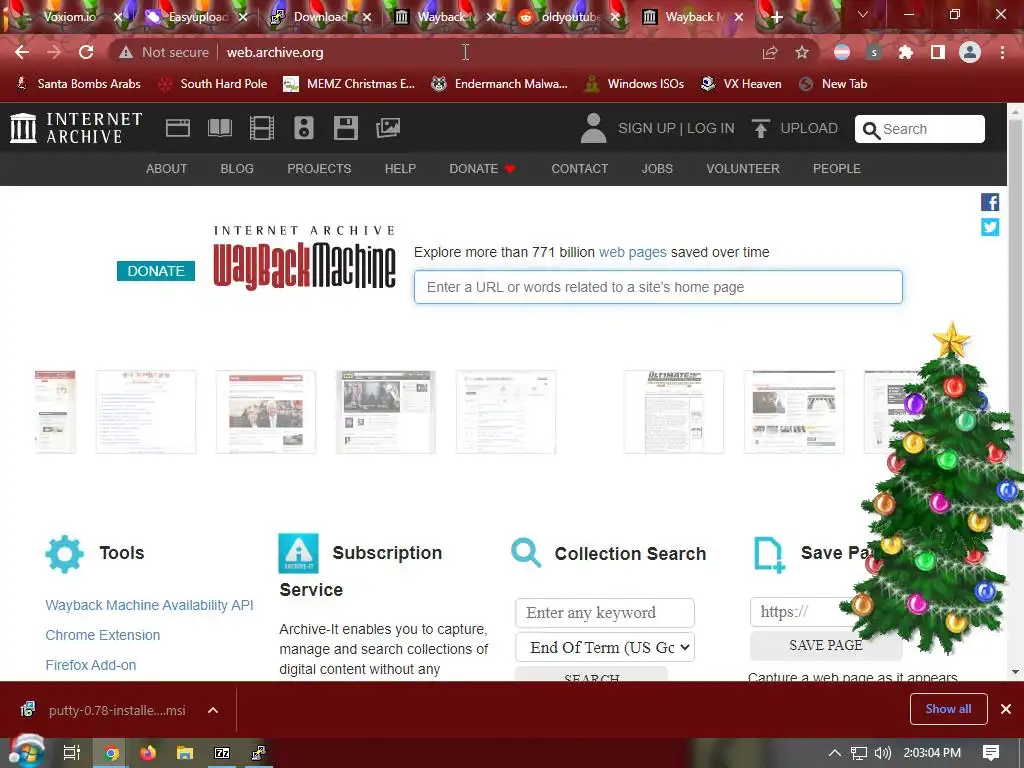Click the SAVE PAGE button

pyautogui.click(x=825, y=645)
